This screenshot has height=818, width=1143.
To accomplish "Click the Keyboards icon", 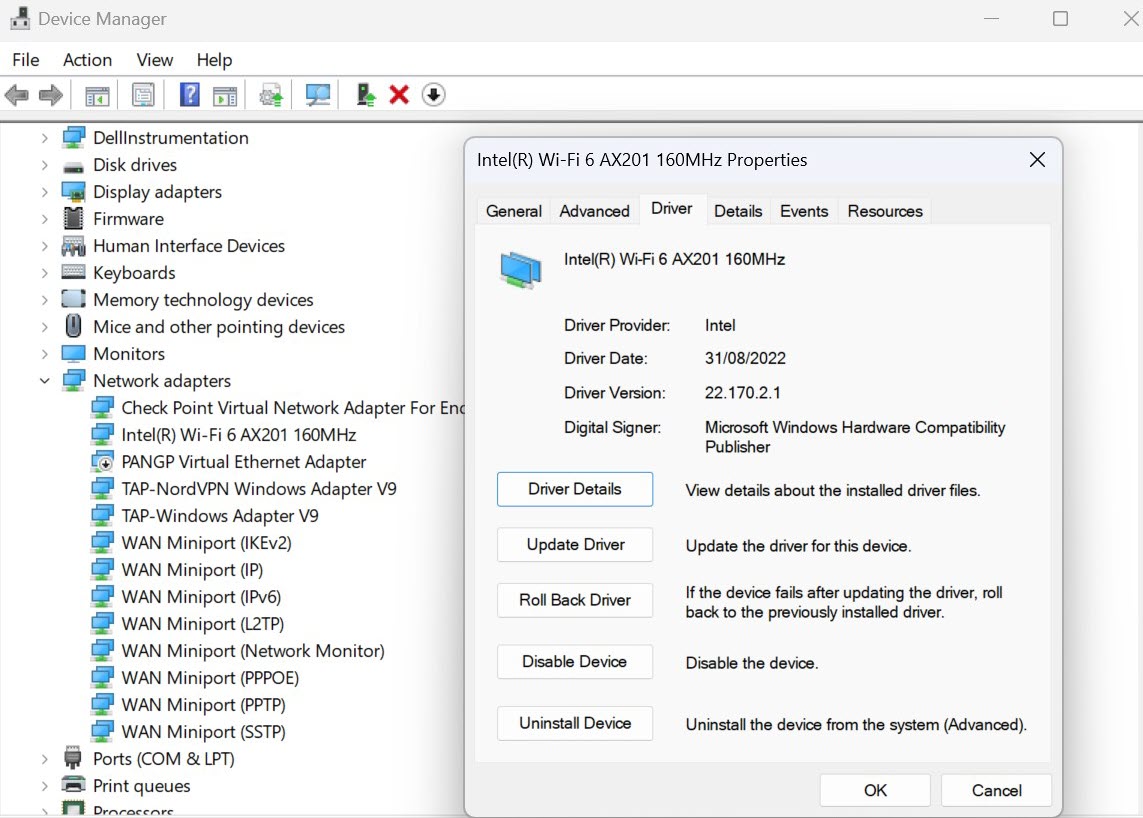I will [74, 273].
